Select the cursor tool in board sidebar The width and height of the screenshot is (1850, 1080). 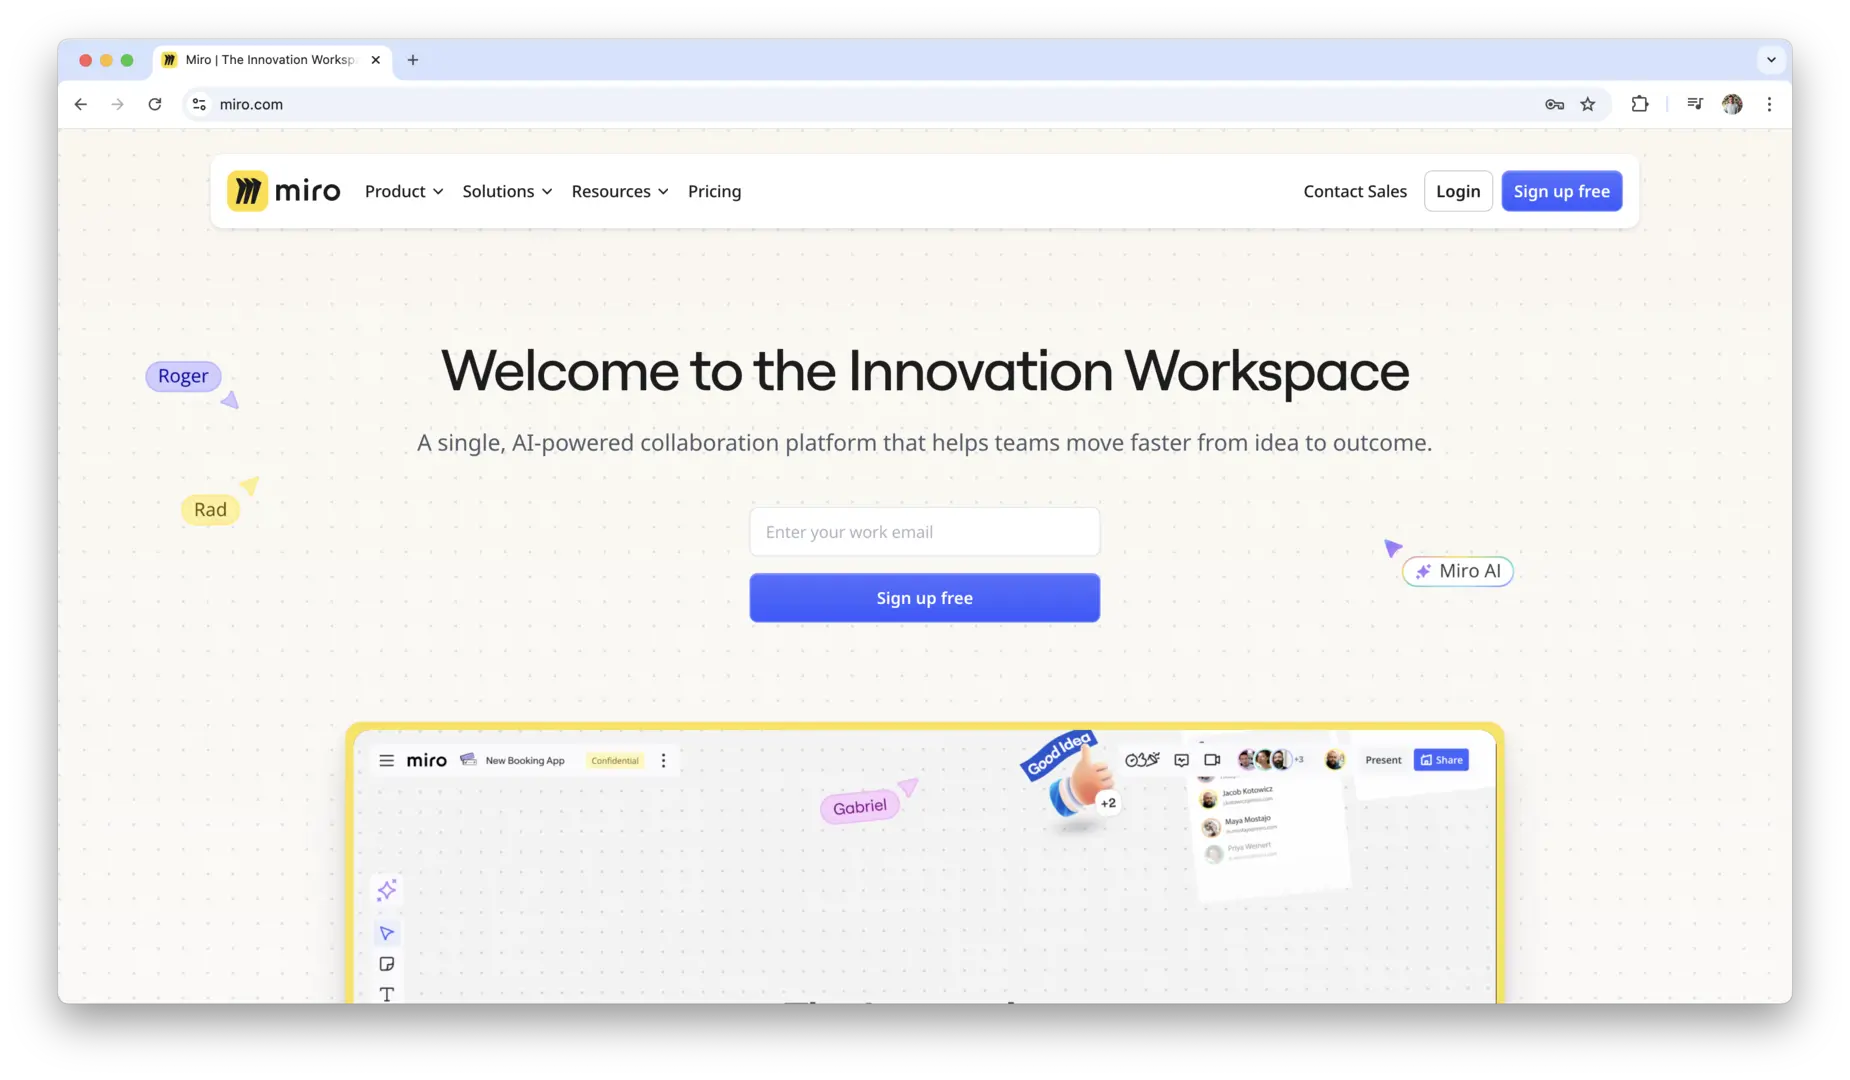[387, 933]
